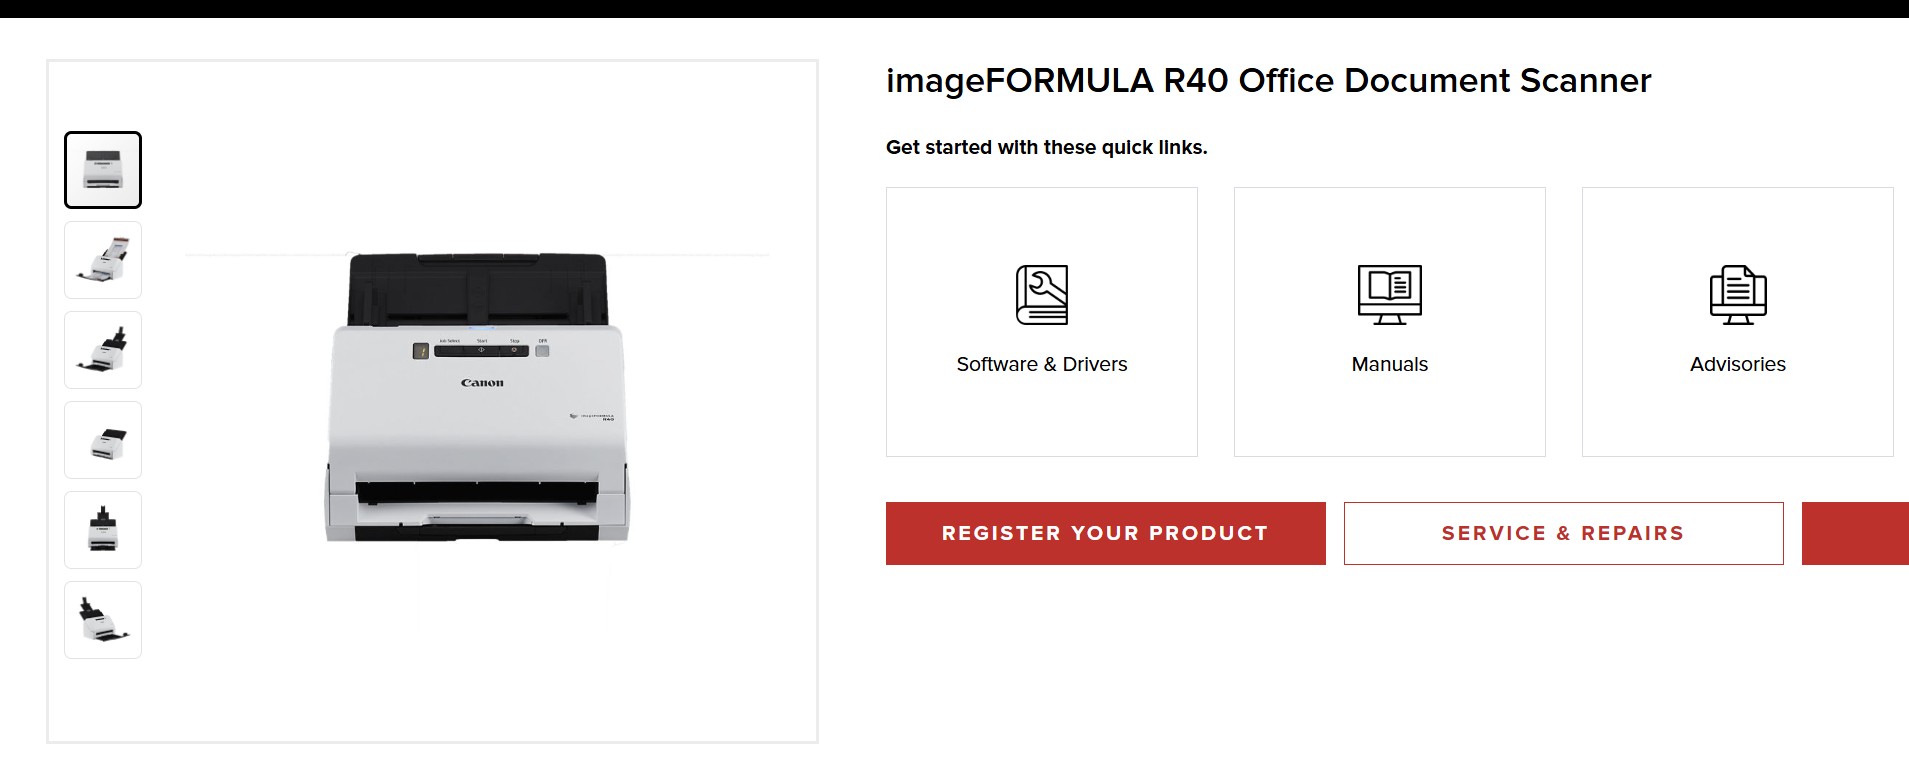Click the Advisories document monitor icon

click(1738, 295)
